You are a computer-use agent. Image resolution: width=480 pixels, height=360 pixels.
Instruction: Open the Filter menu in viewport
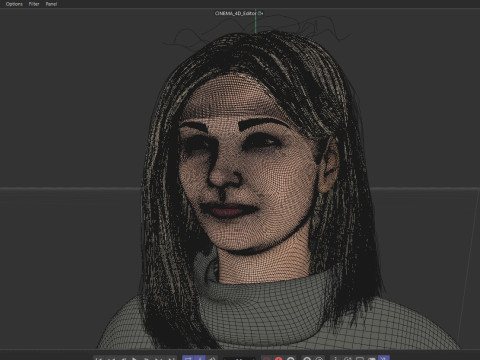tap(34, 4)
